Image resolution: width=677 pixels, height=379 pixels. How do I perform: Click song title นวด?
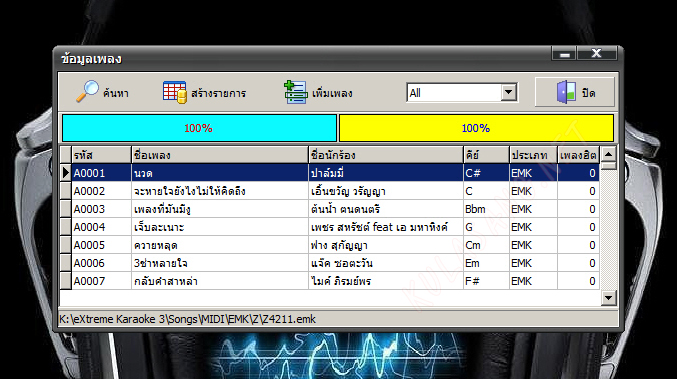point(143,174)
